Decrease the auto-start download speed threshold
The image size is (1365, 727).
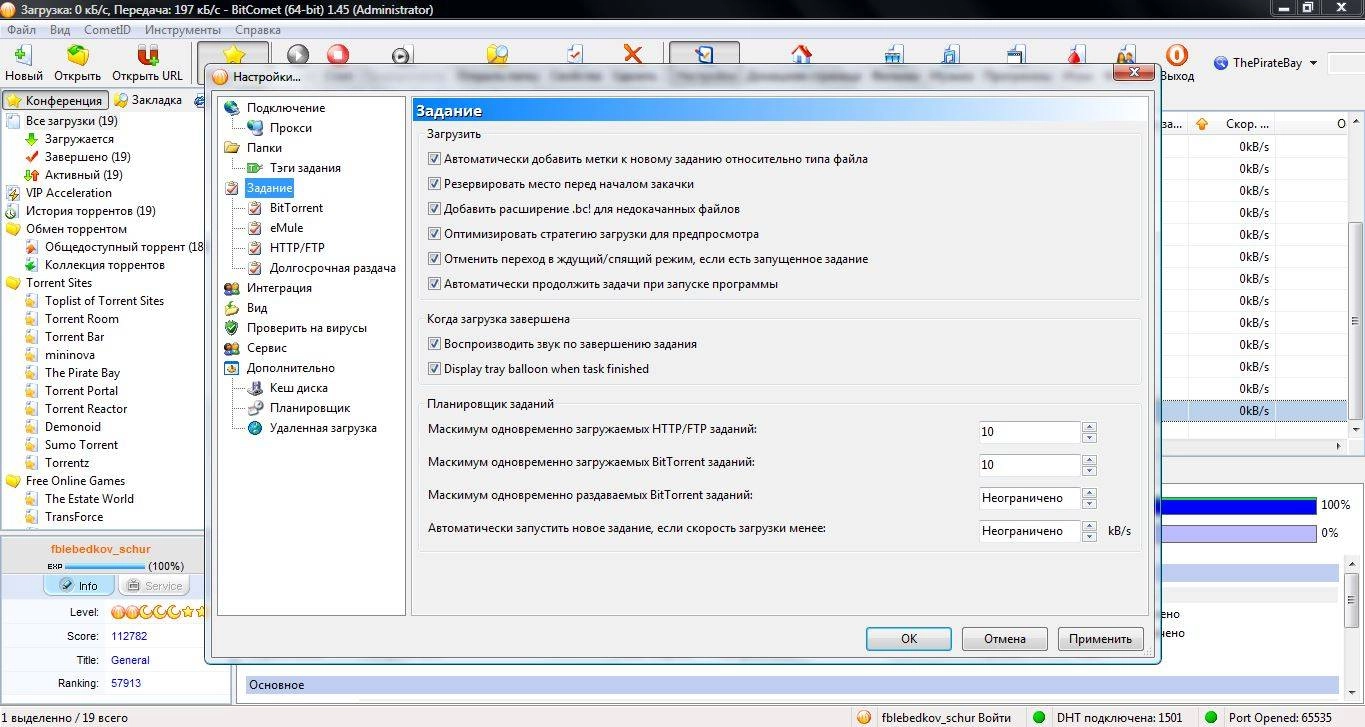click(1090, 537)
